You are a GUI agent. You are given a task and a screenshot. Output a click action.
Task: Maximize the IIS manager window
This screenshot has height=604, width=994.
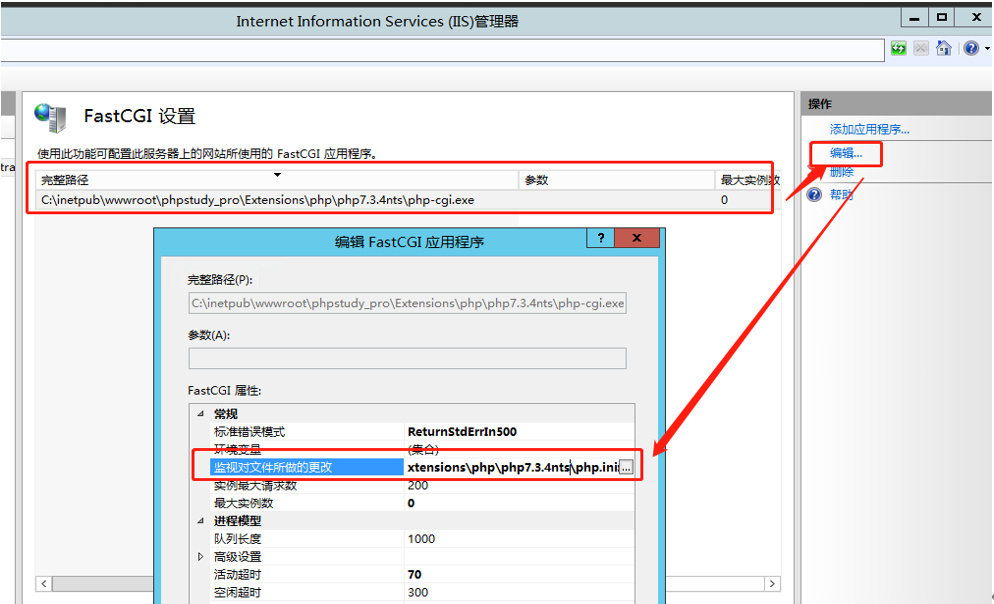pos(942,18)
